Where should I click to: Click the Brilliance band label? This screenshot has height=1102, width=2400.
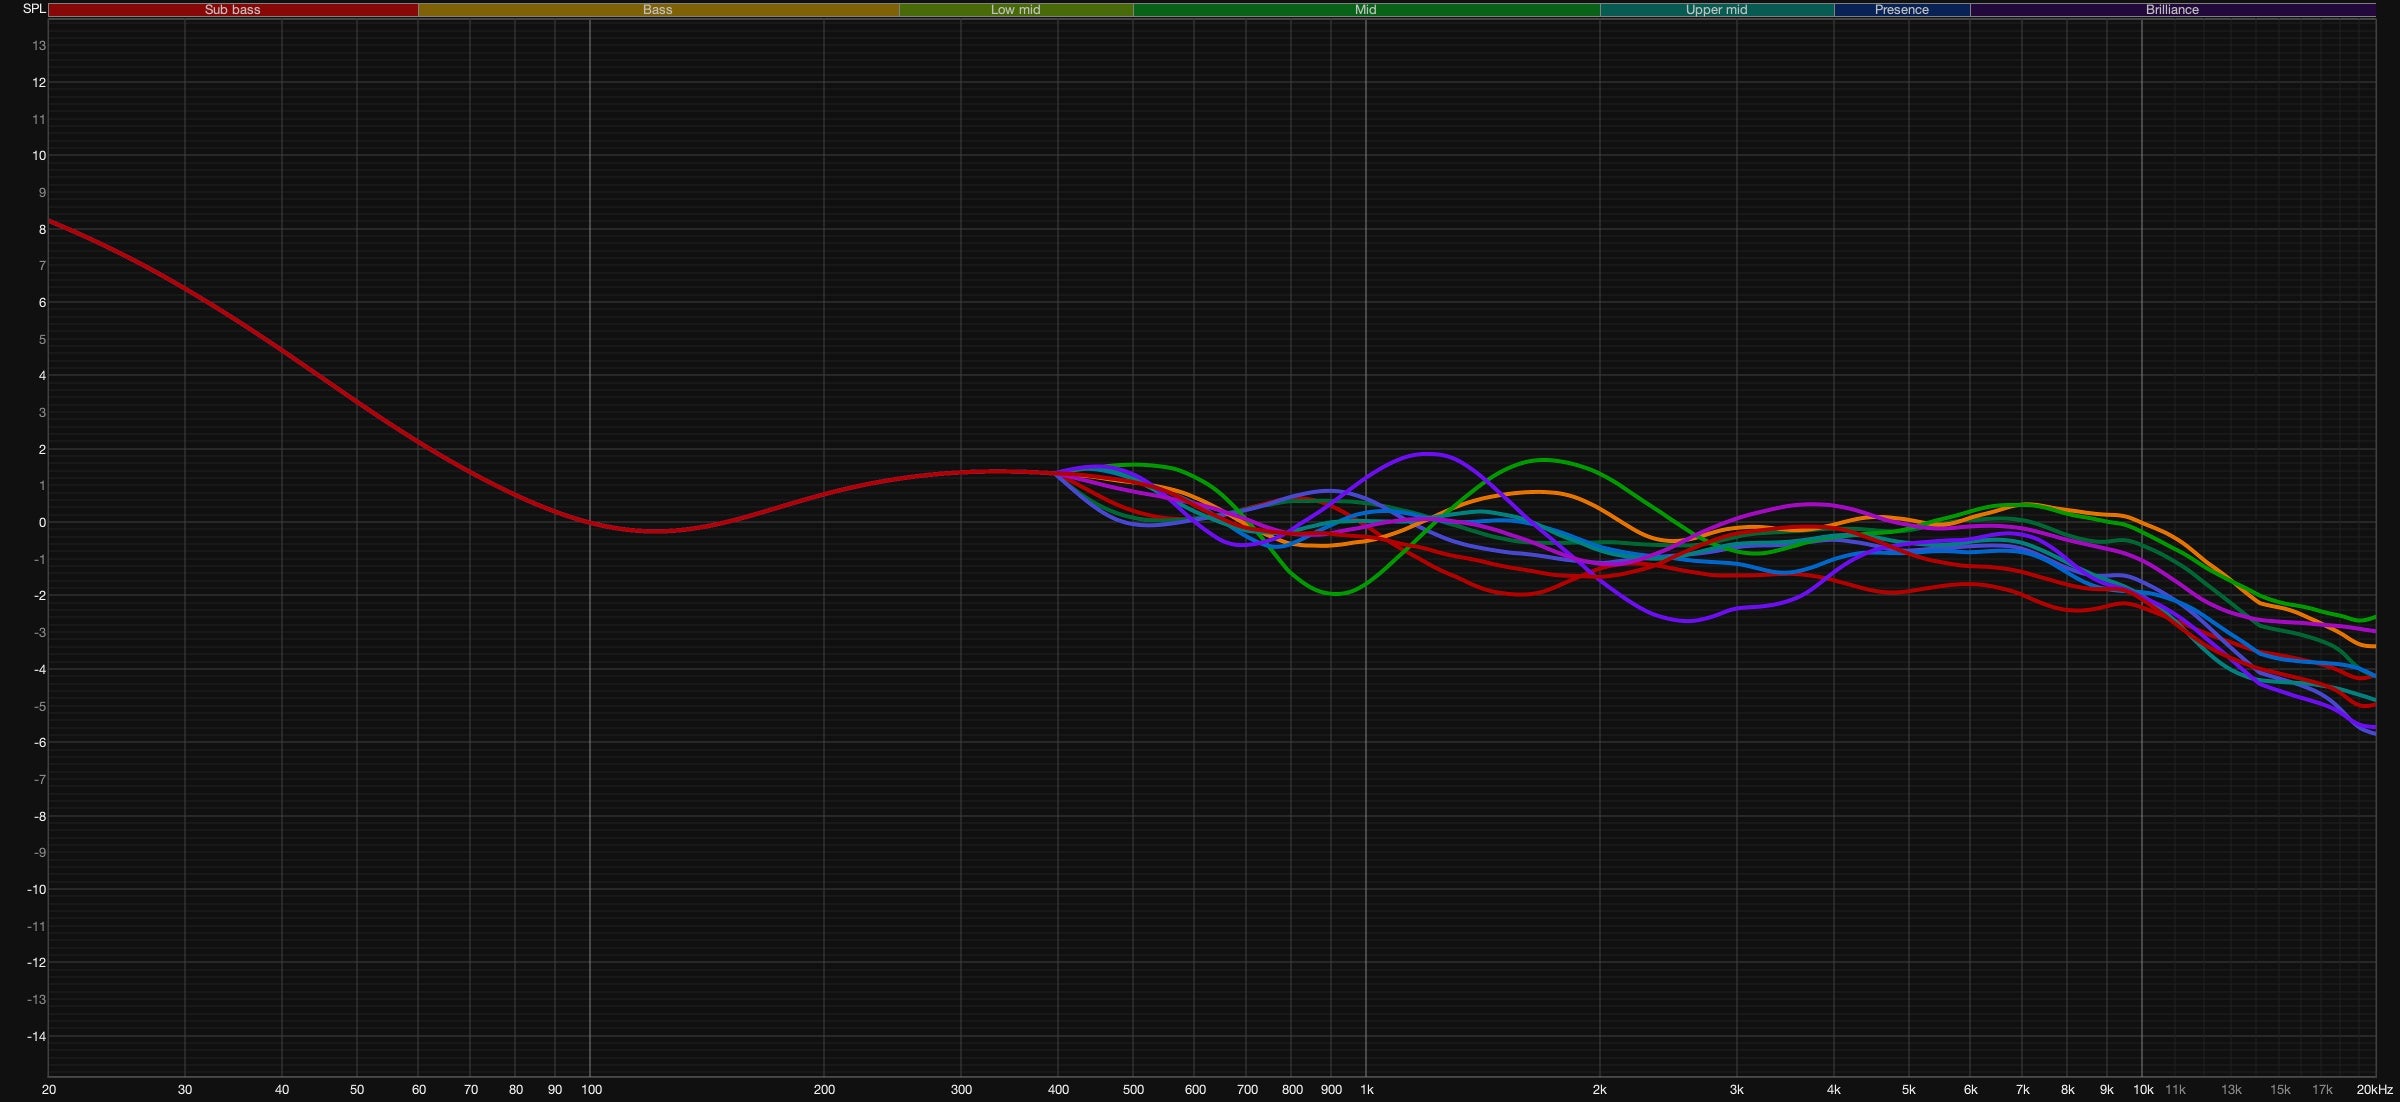[x=2172, y=9]
